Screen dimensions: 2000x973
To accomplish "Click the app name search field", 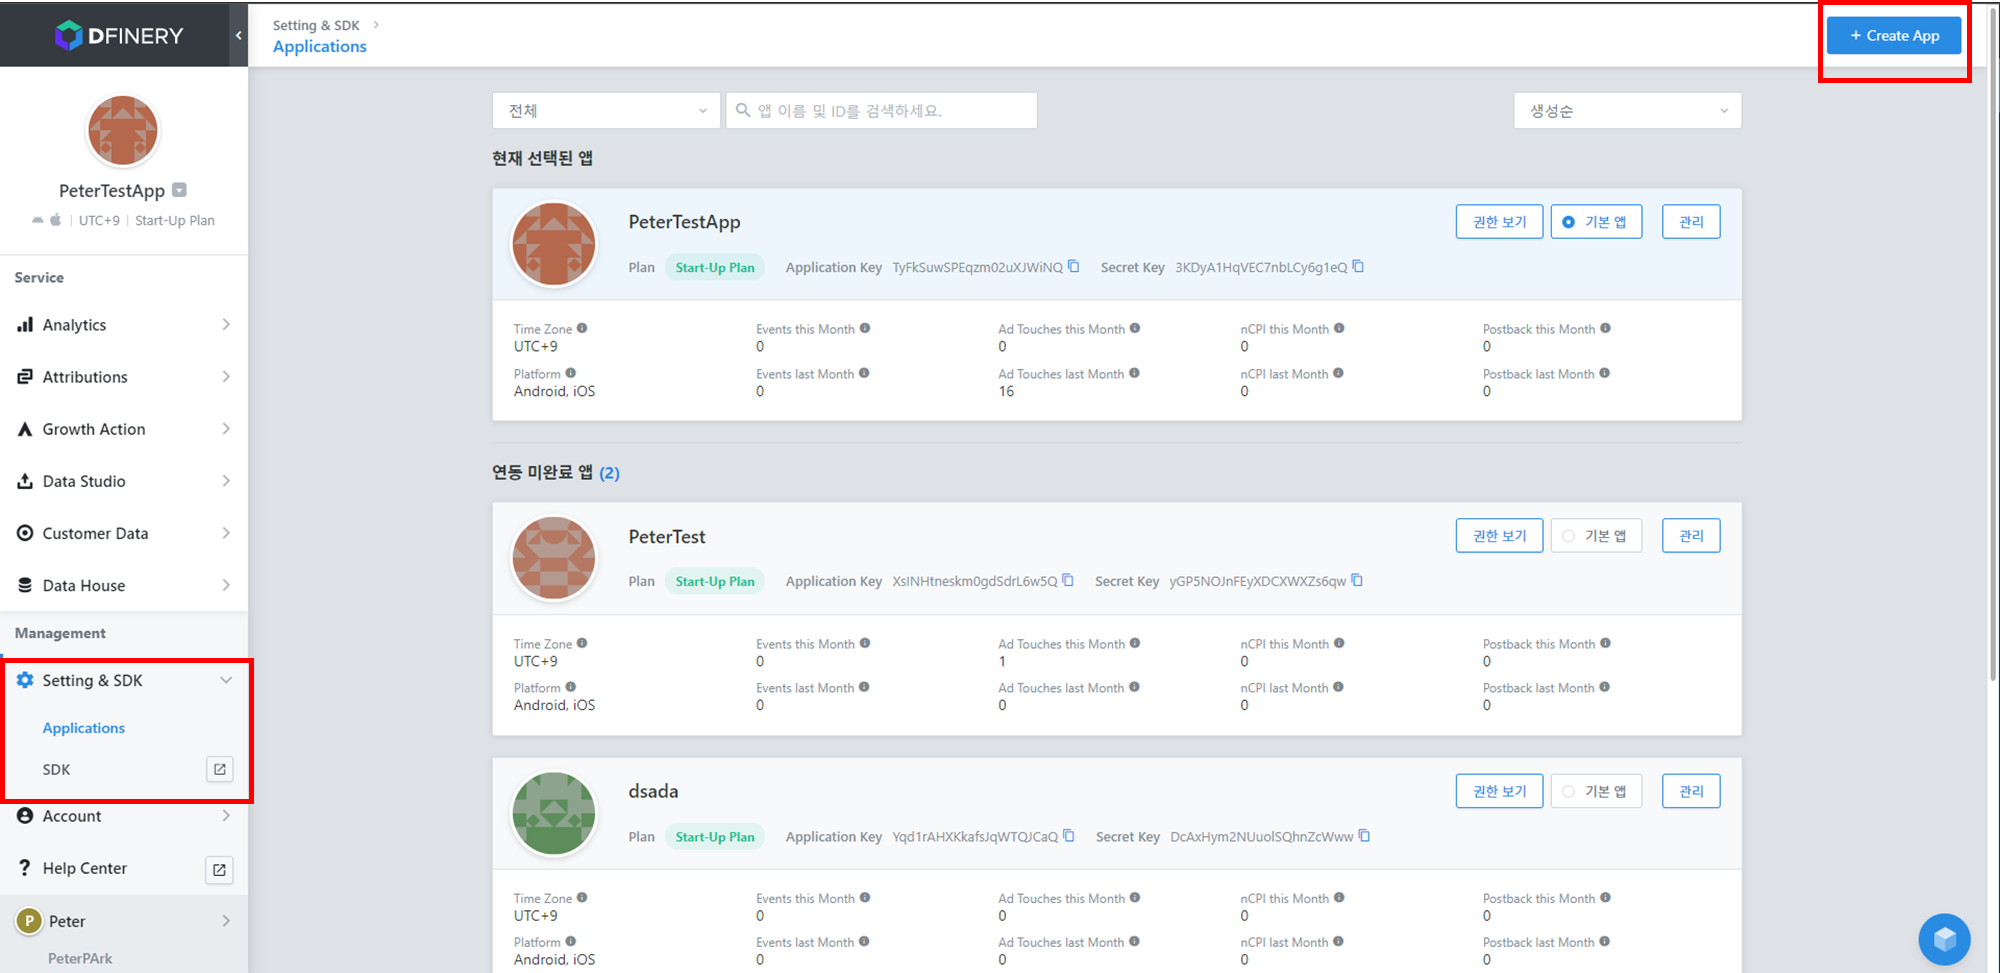I will click(x=881, y=110).
